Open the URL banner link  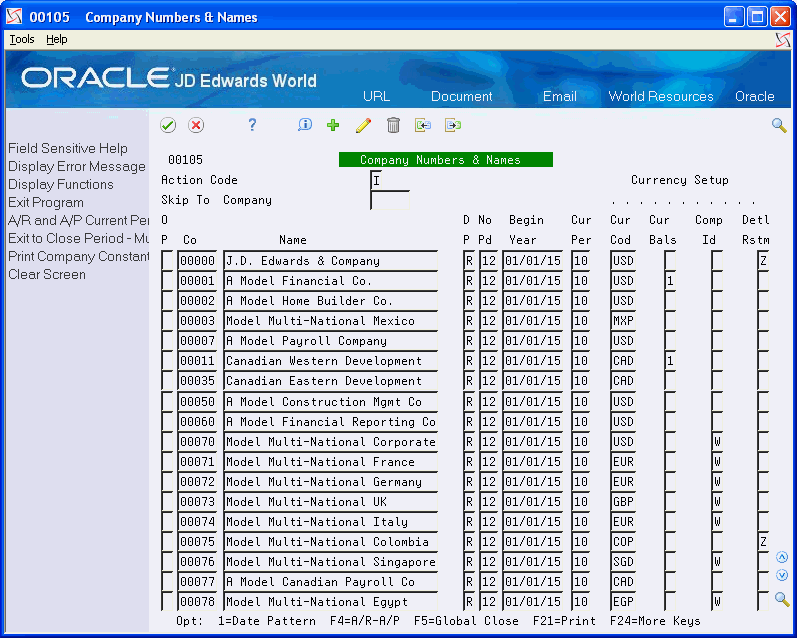[x=377, y=97]
